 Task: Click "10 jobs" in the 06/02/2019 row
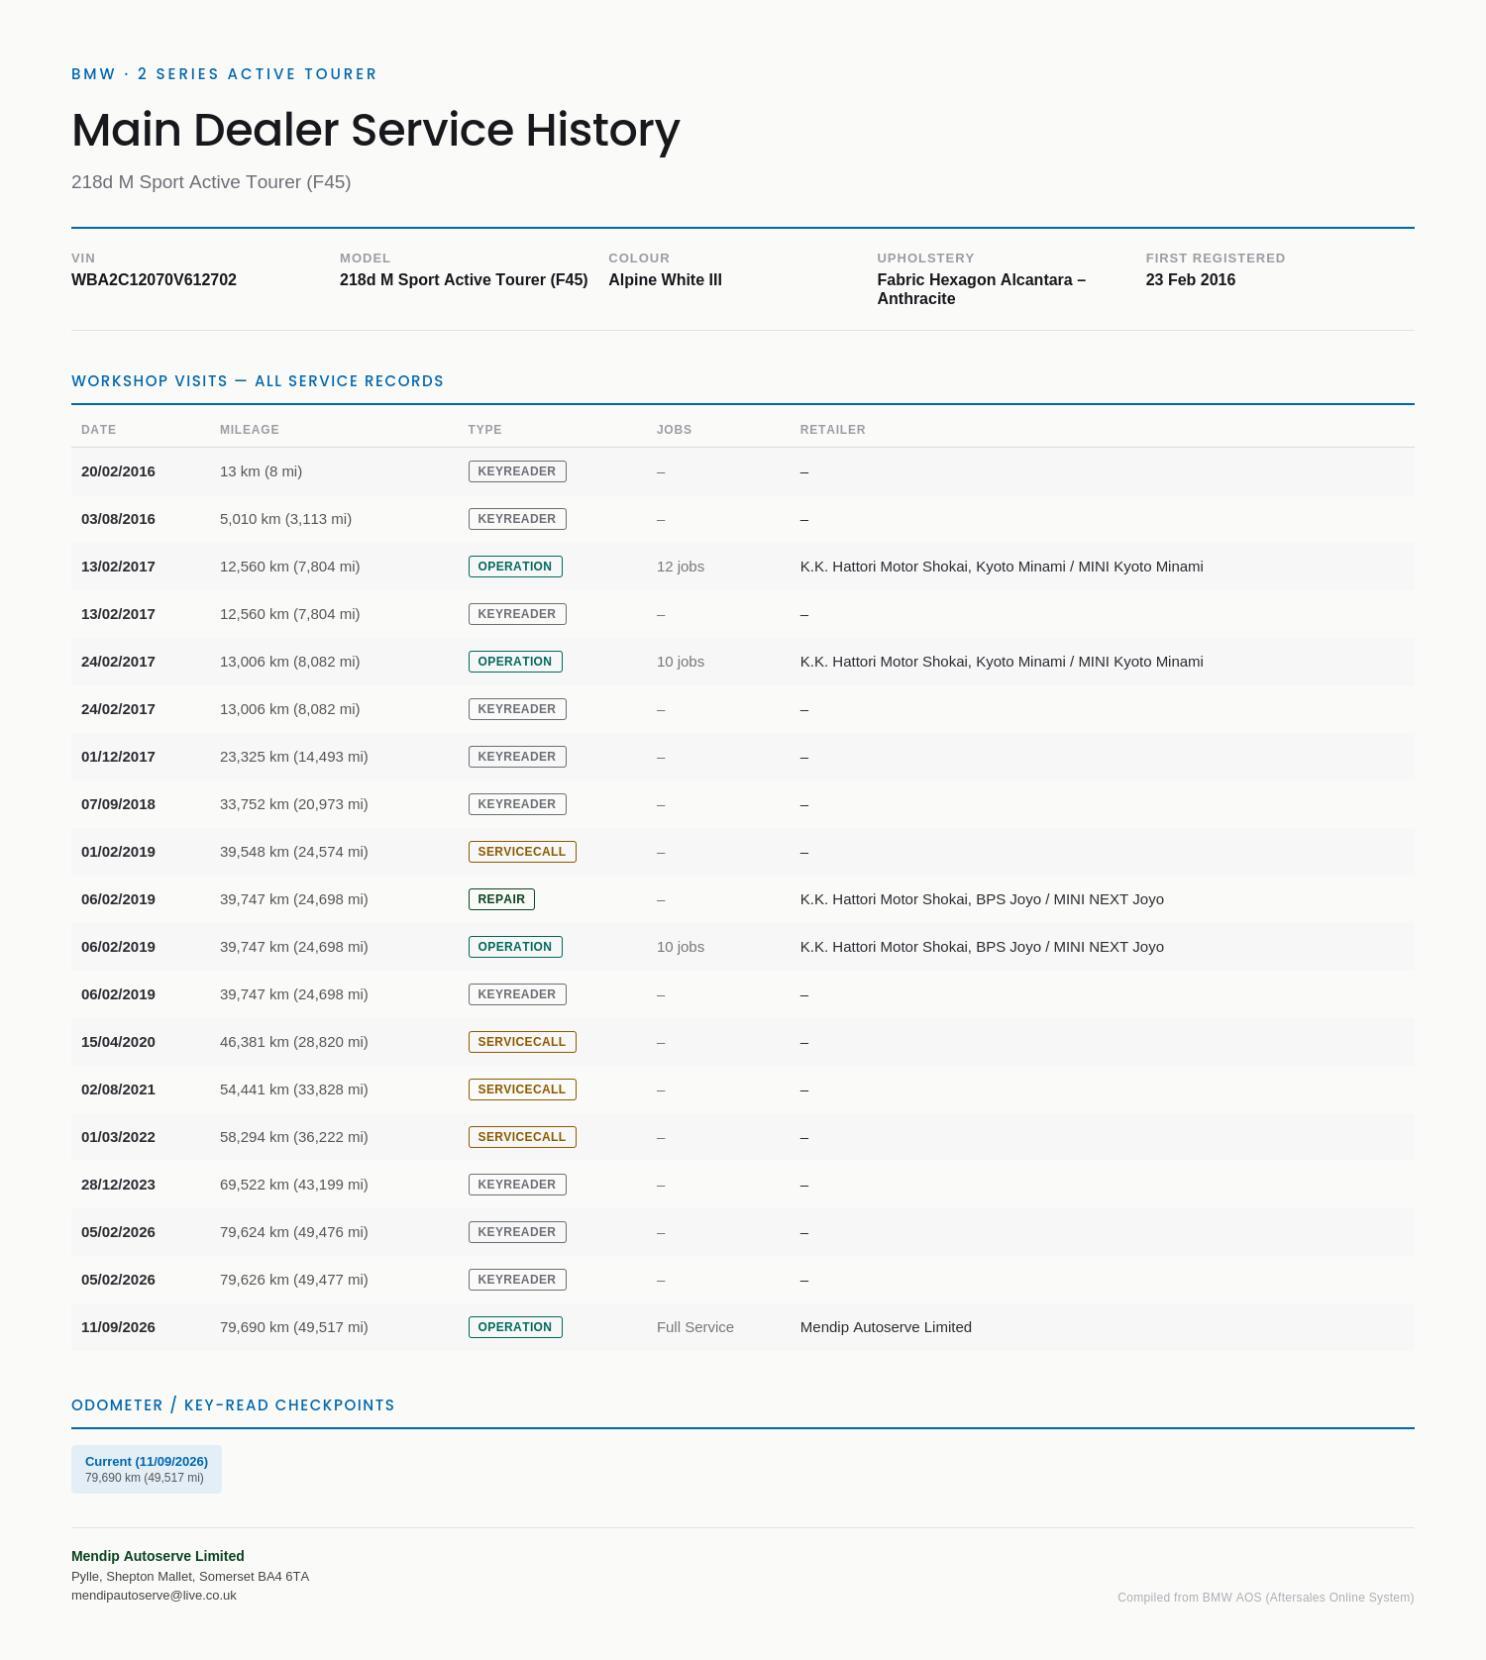681,947
